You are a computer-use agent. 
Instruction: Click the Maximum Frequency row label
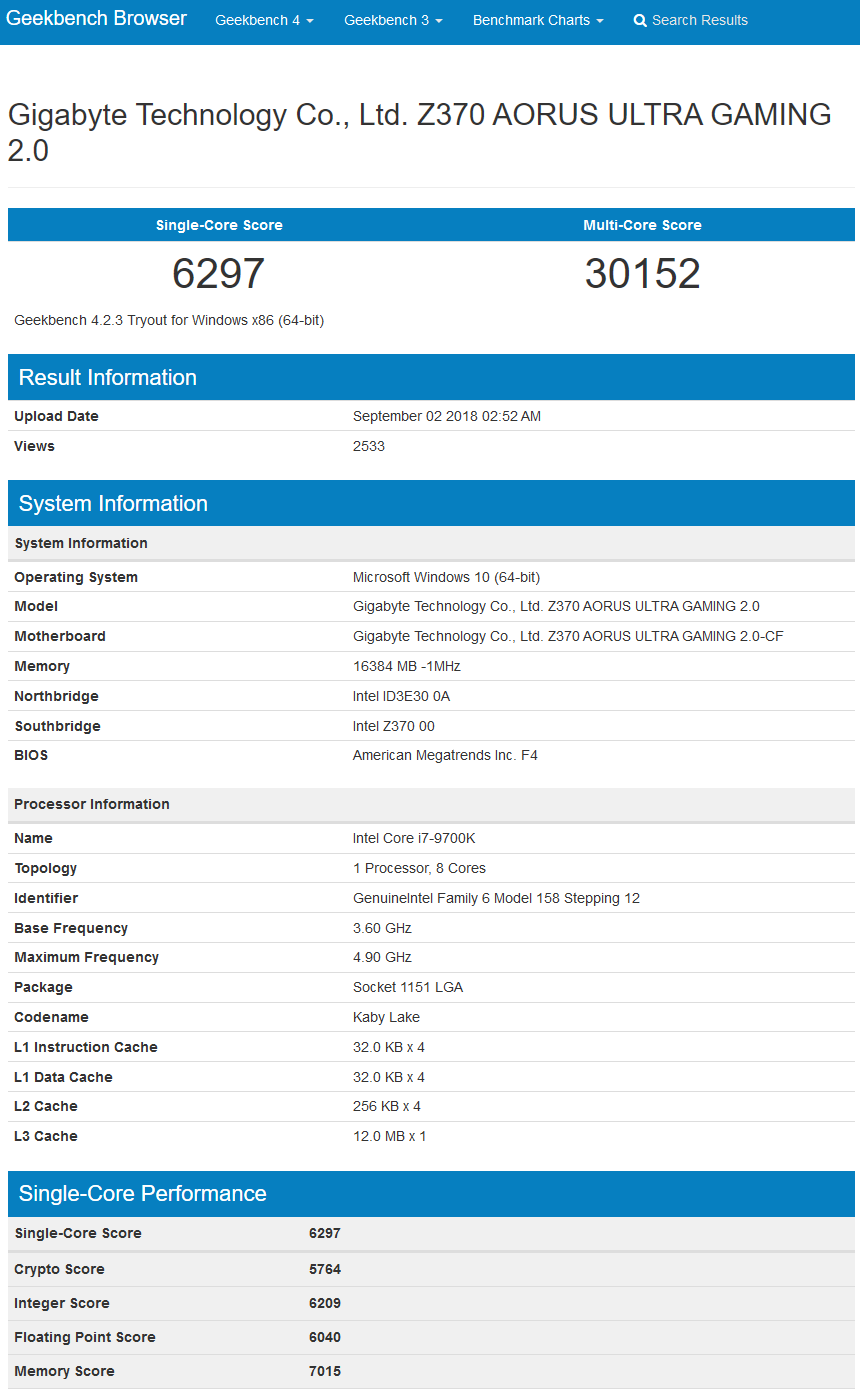click(x=86, y=957)
